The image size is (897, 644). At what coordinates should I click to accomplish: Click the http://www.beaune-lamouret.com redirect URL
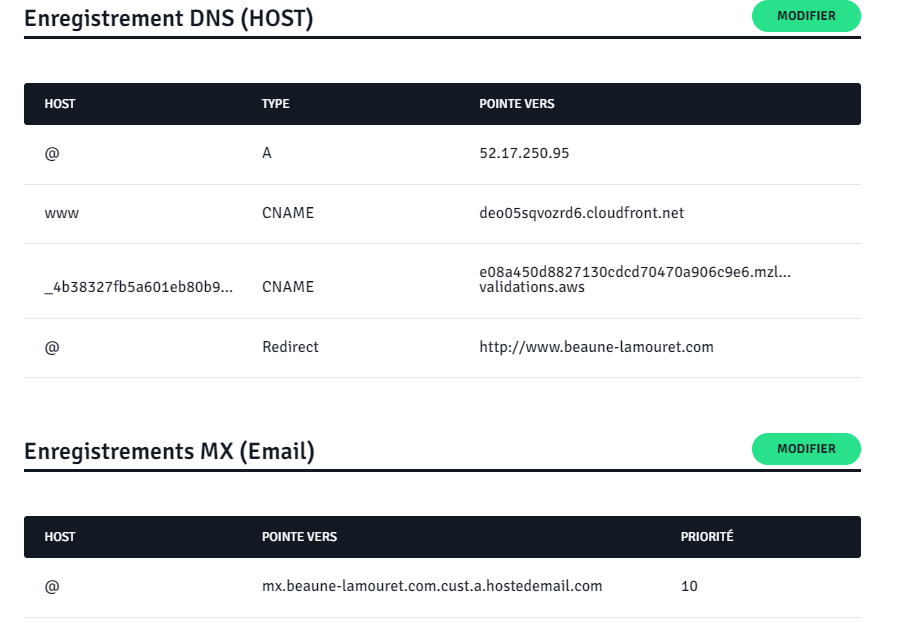pos(596,347)
